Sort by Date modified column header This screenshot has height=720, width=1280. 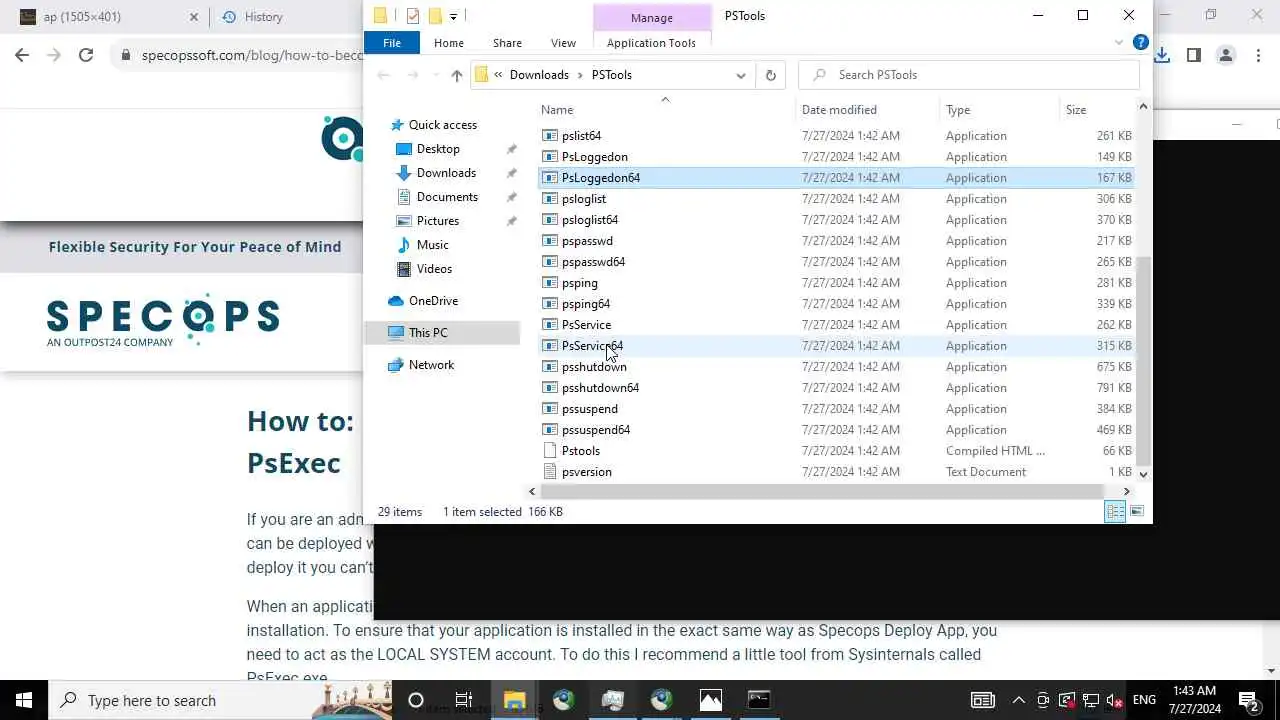[x=839, y=110]
